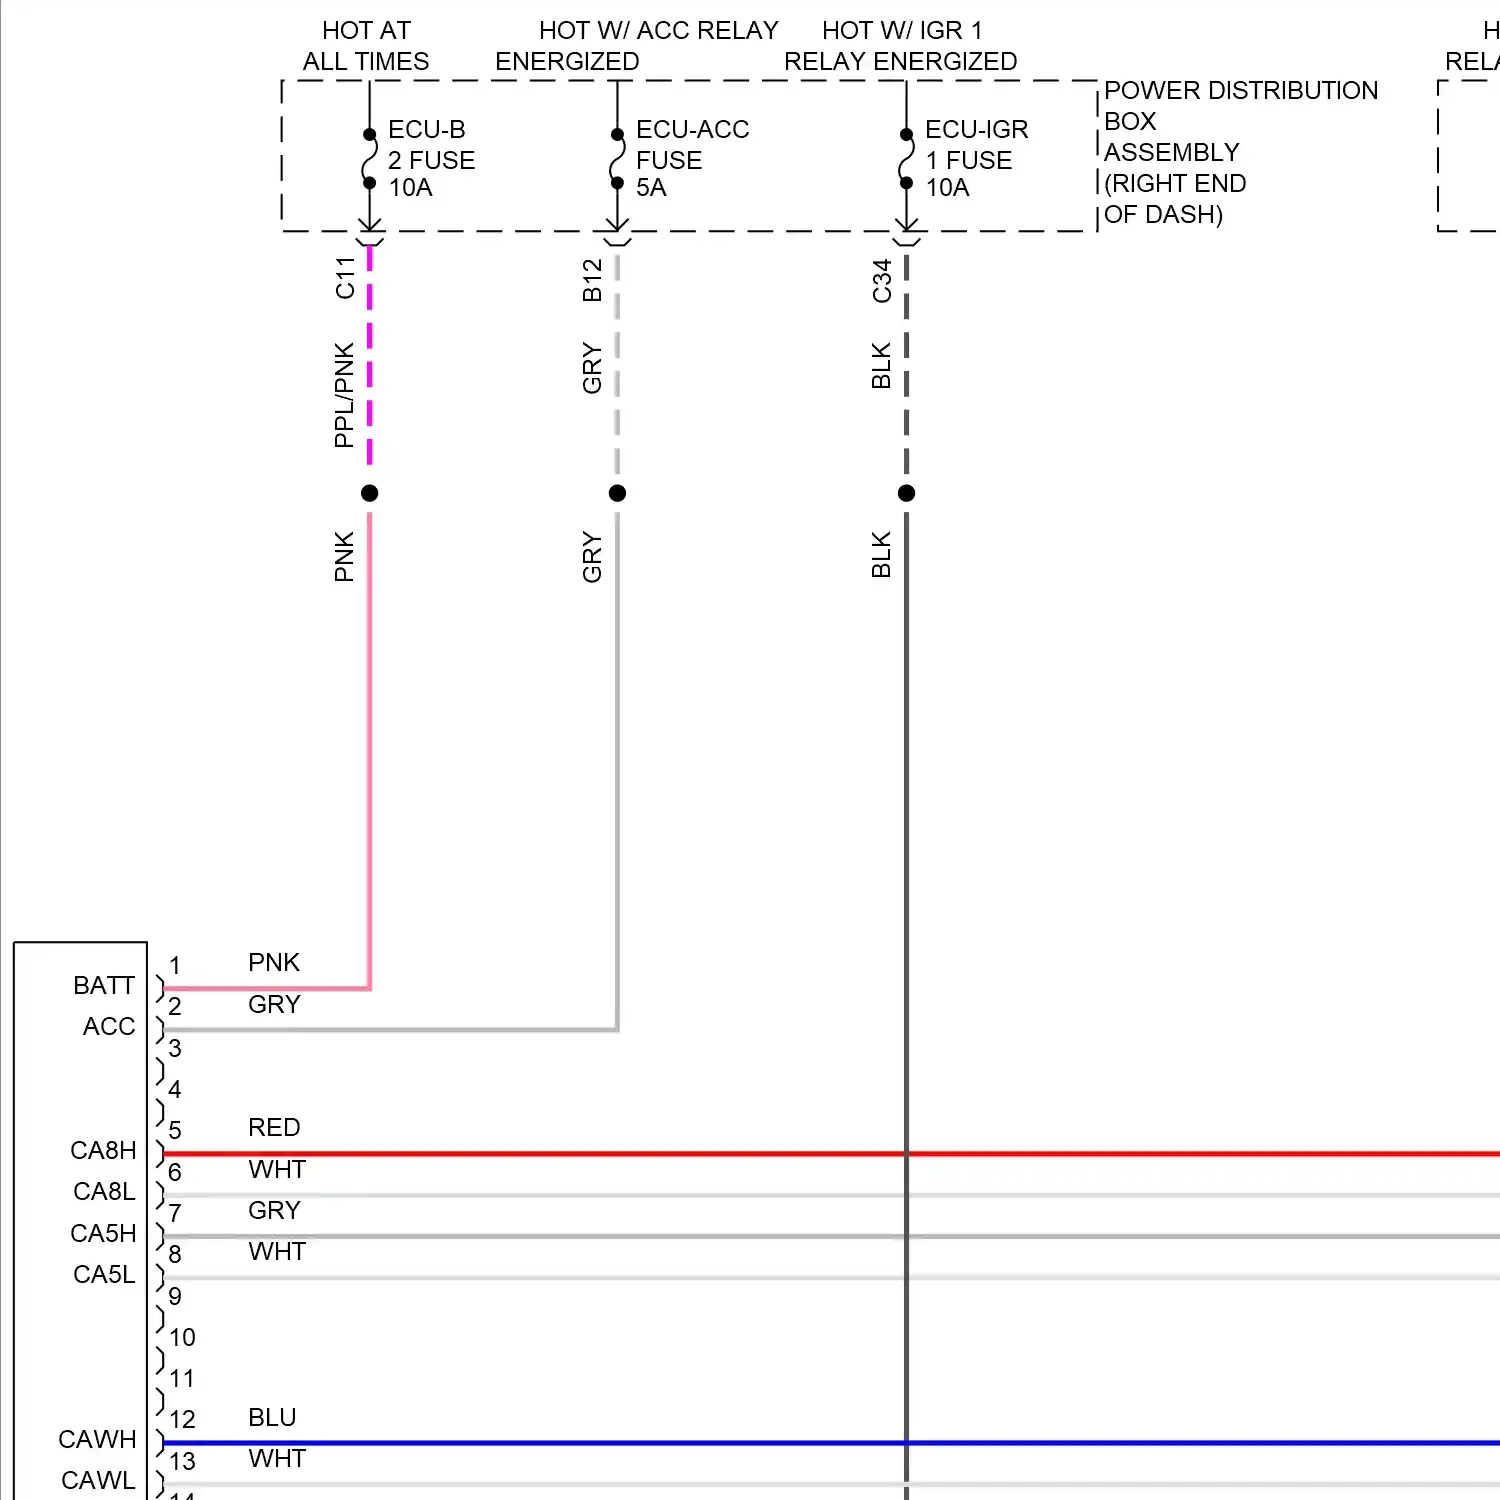
Task: Click the BATT terminal label
Action: 103,986
